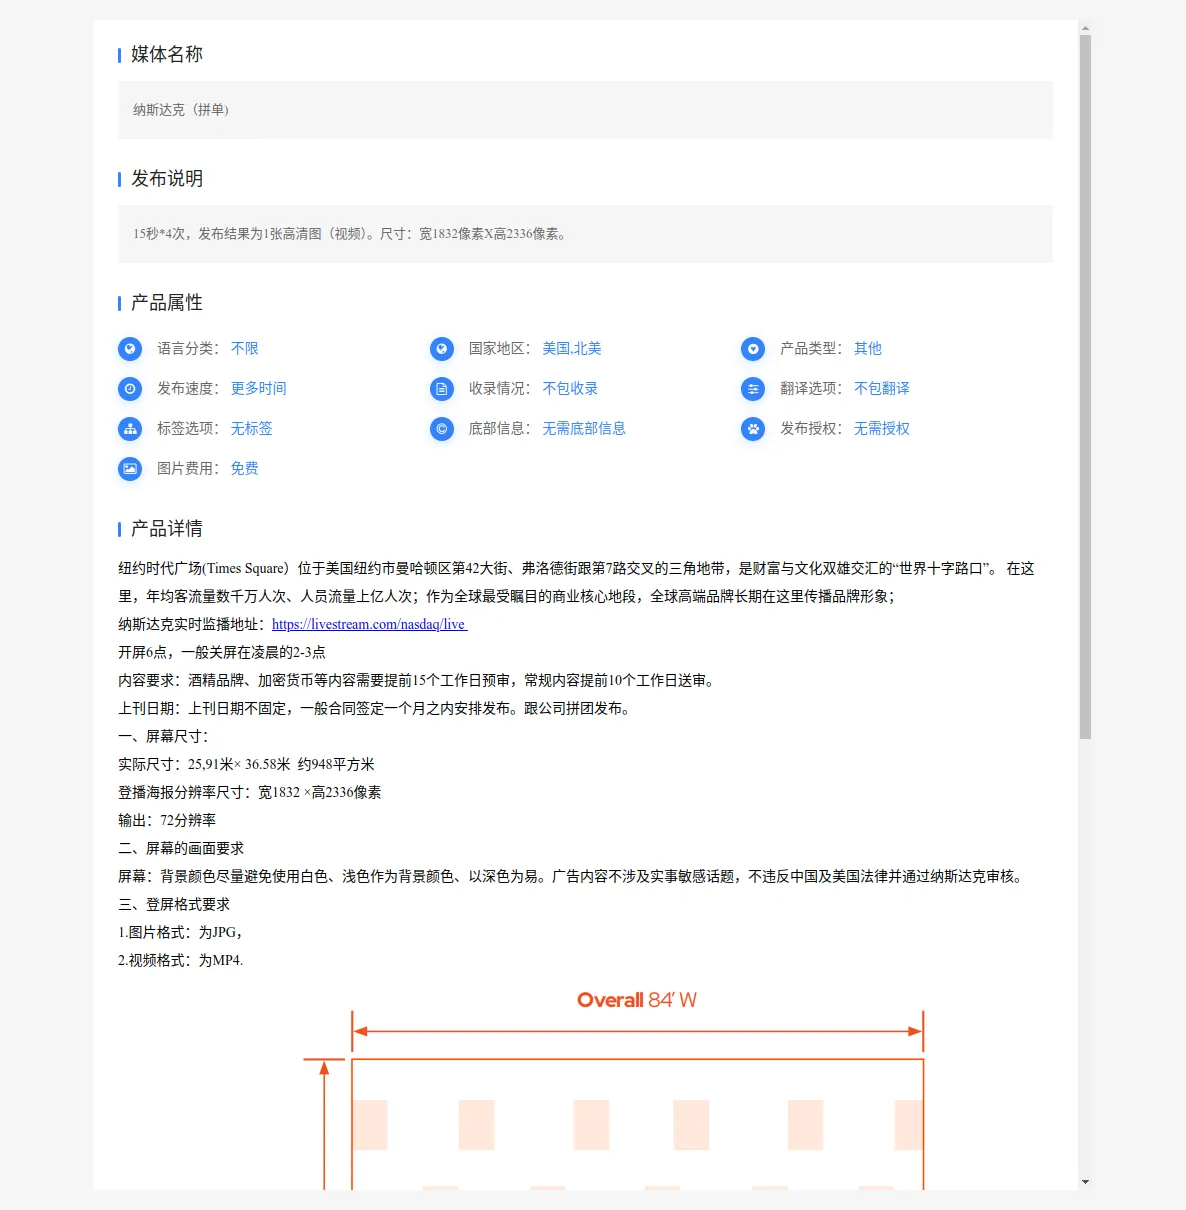This screenshot has width=1186, height=1210.
Task: Click the country region globe icon
Action: click(x=442, y=349)
